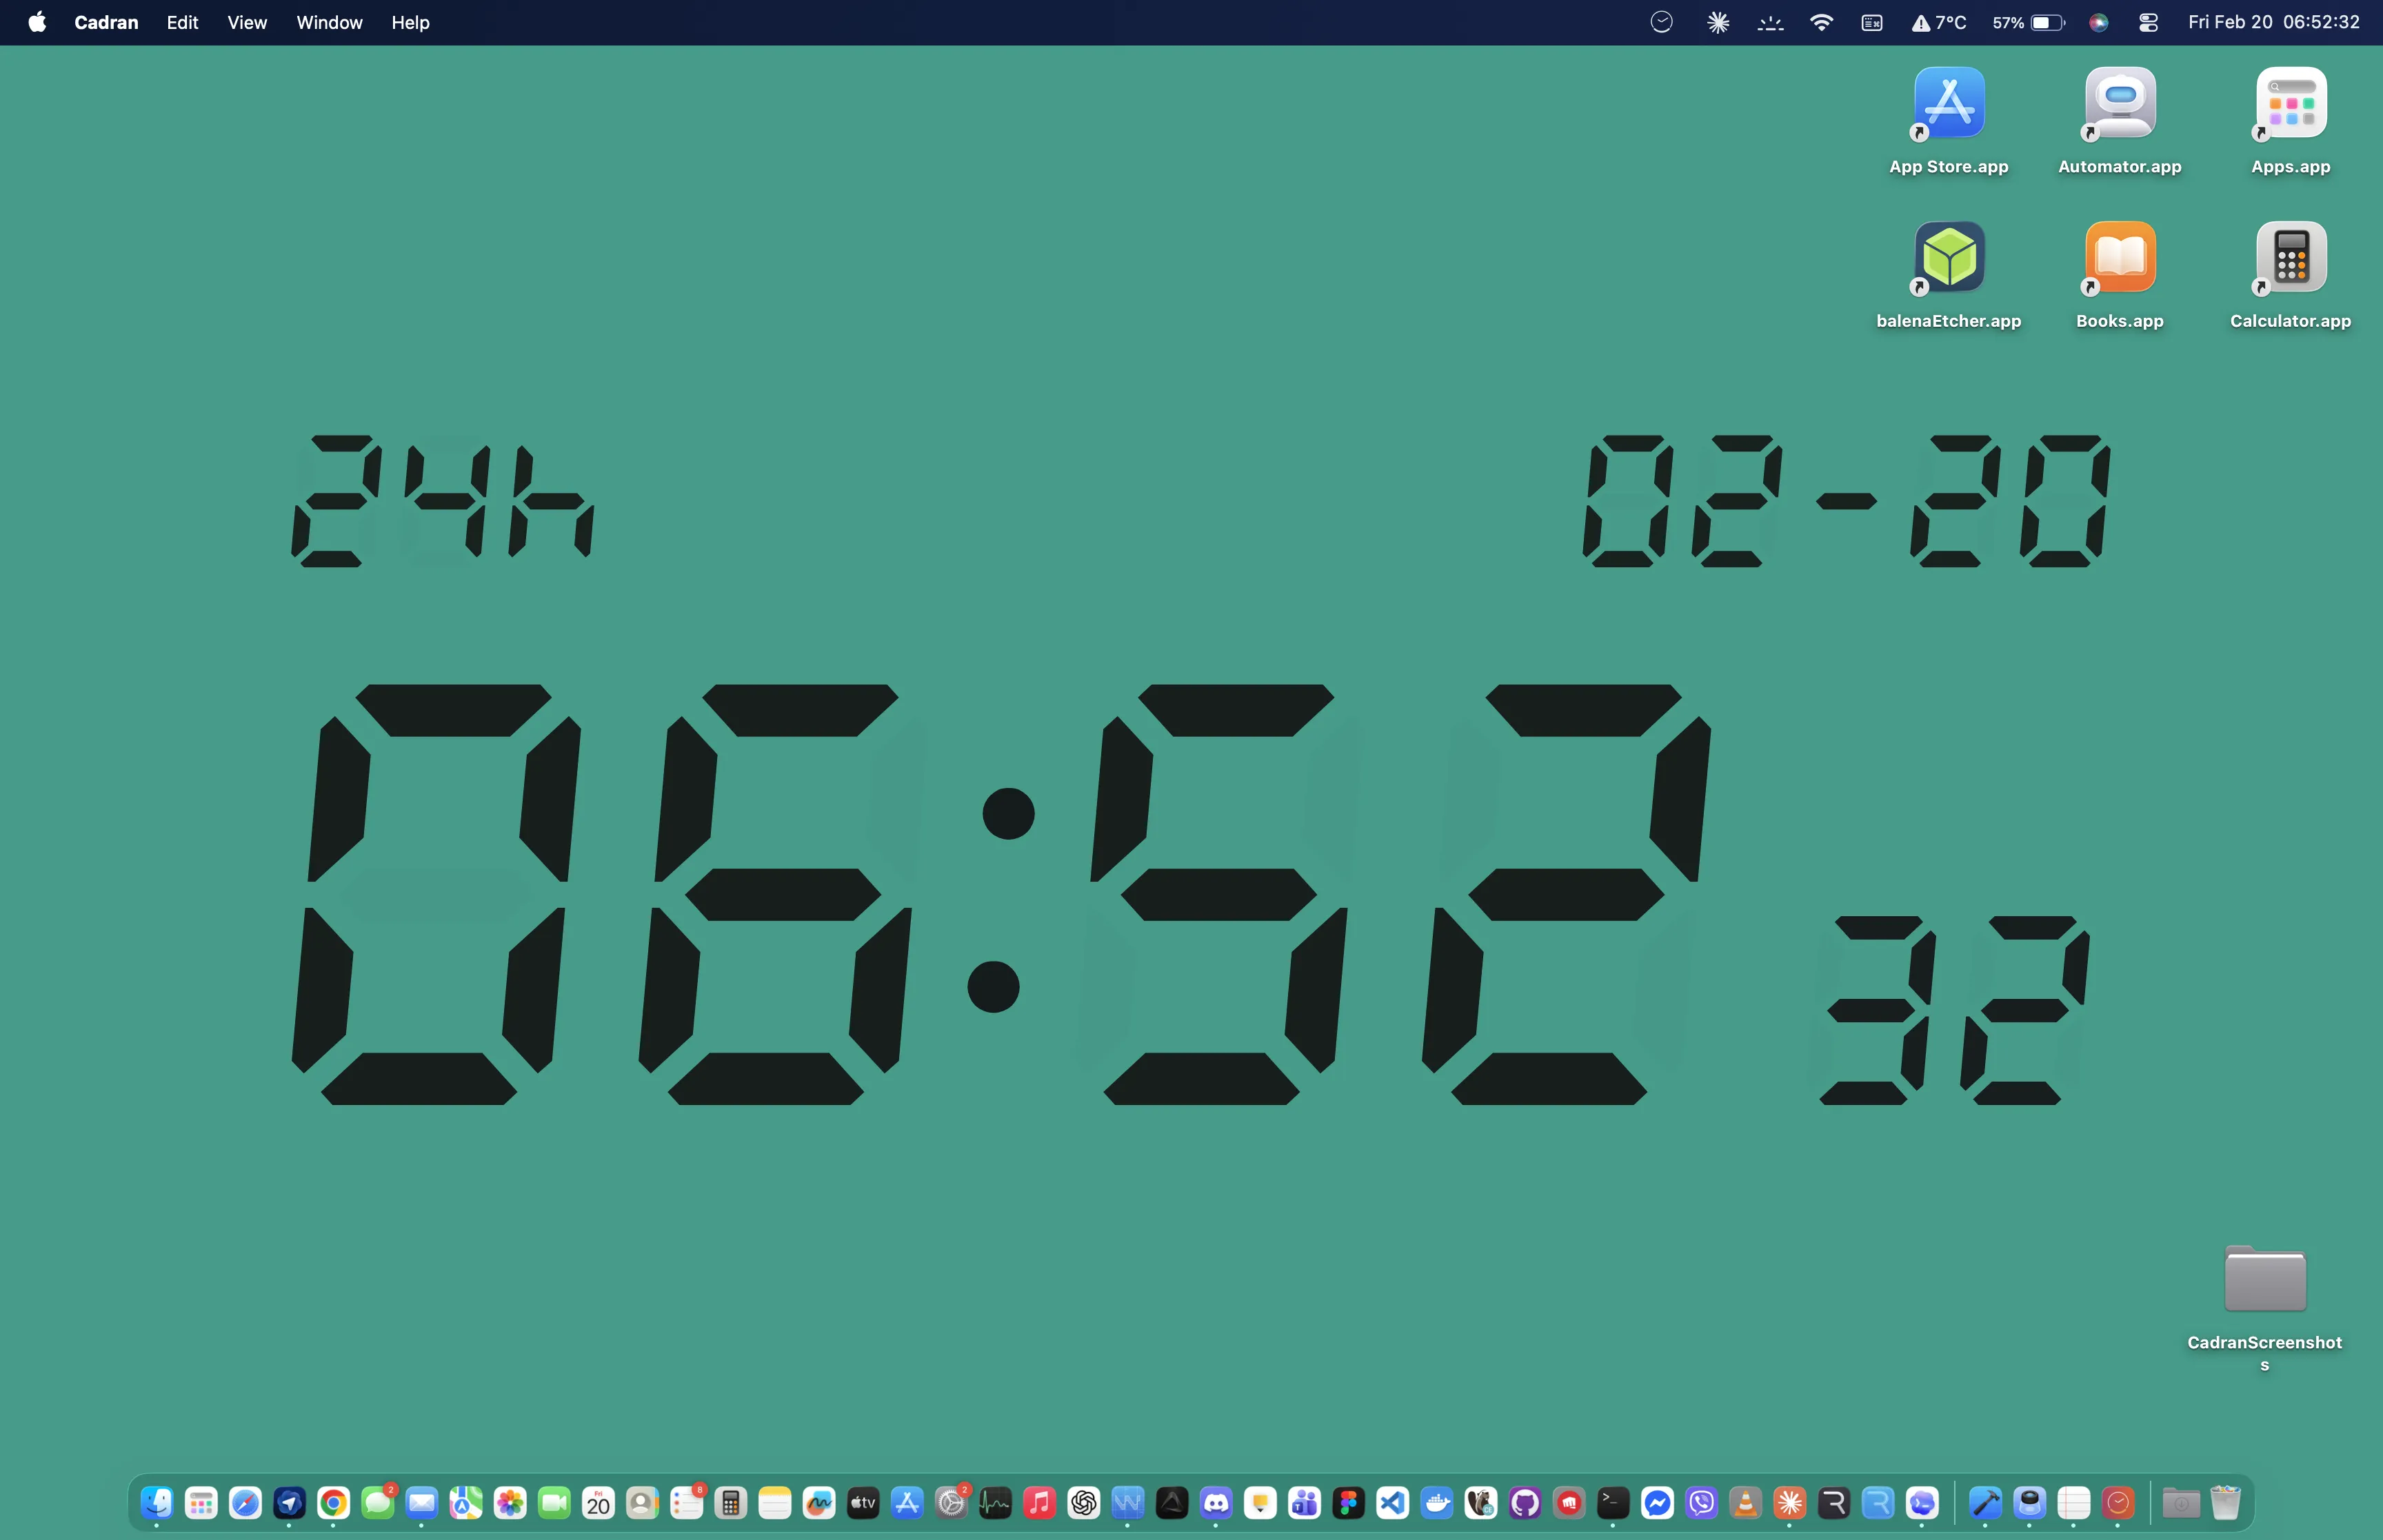Launch Visual Studio Code from the Dock

click(1393, 1503)
